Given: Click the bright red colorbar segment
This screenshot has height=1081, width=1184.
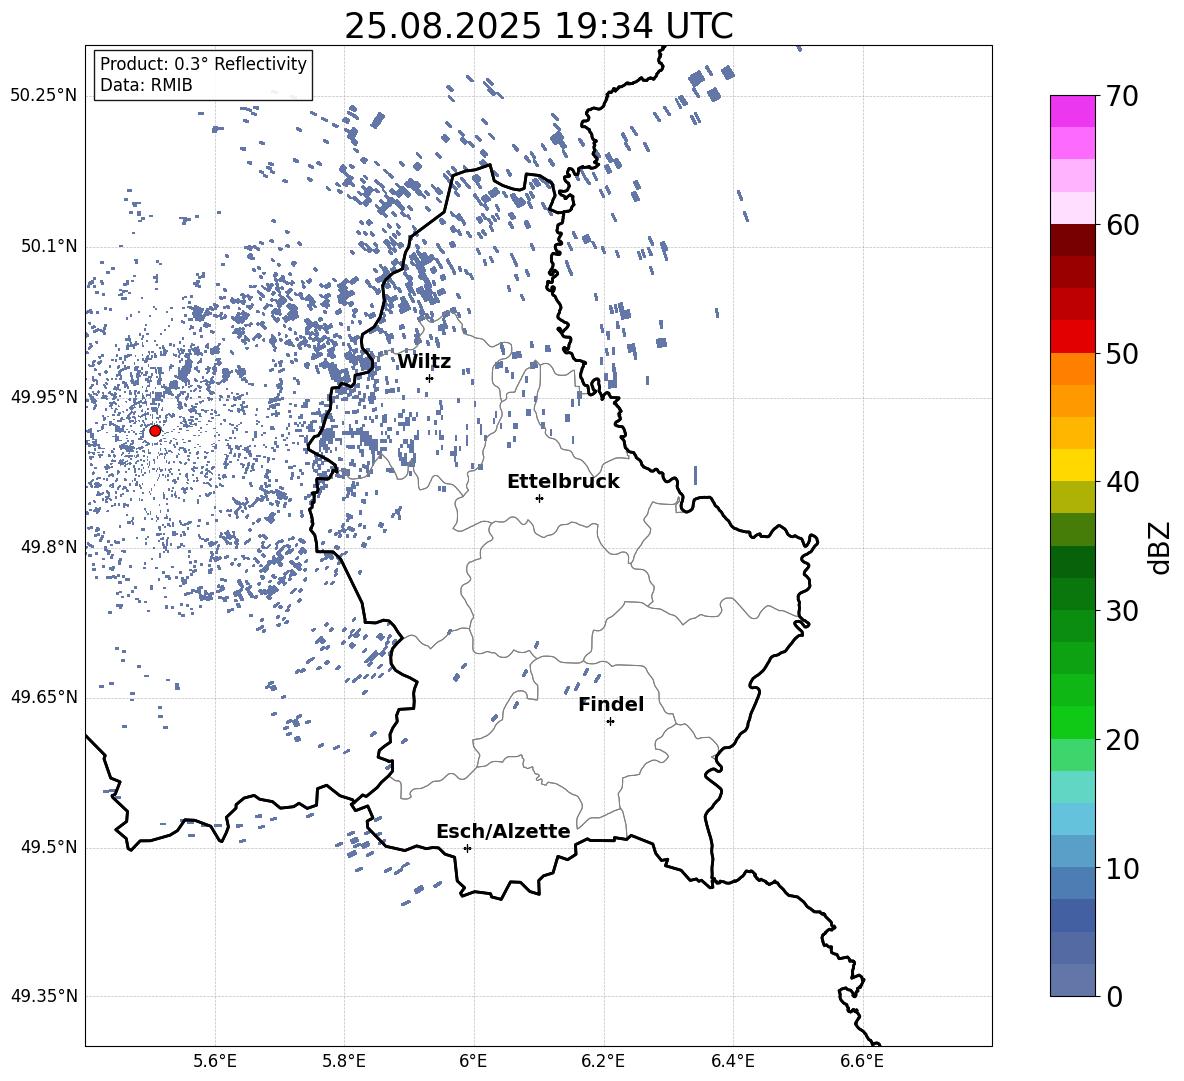Looking at the screenshot, I should pos(1072,337).
